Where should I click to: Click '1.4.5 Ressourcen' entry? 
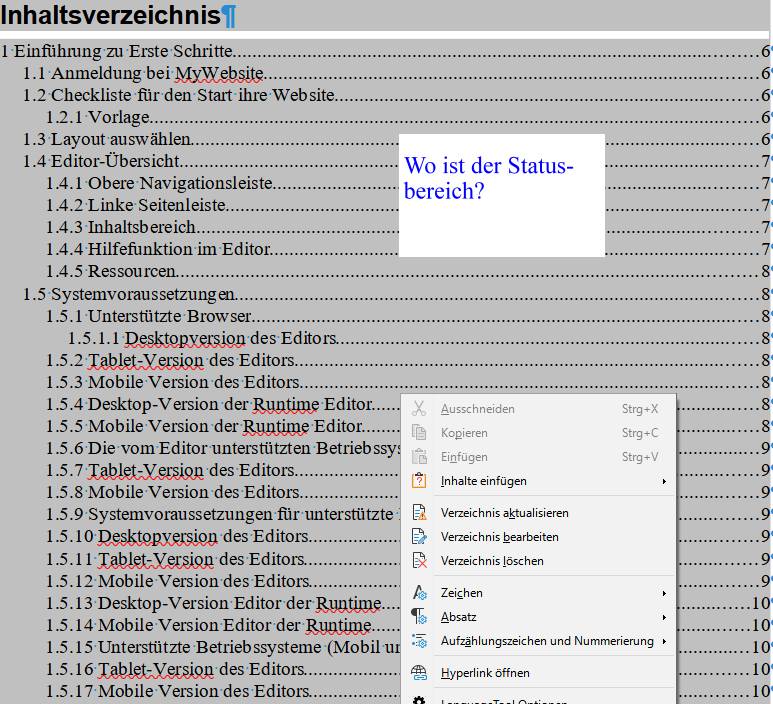tap(111, 271)
